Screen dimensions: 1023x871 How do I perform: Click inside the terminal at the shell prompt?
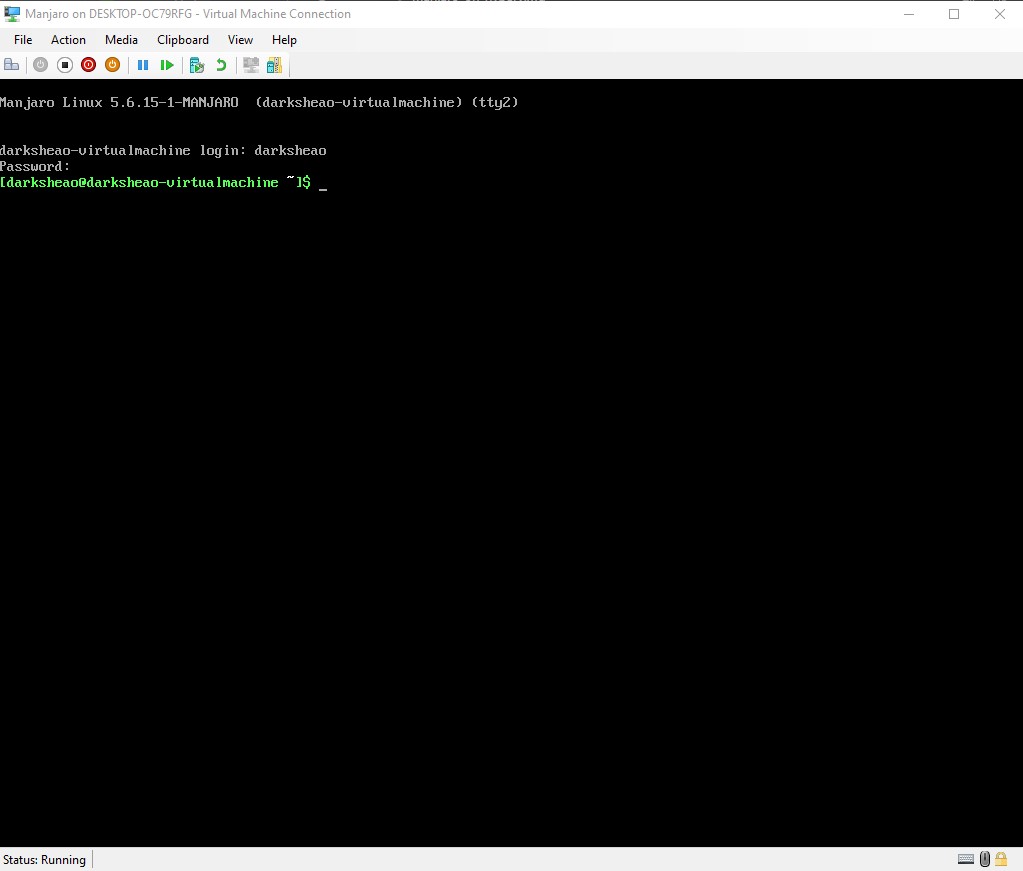(x=323, y=183)
